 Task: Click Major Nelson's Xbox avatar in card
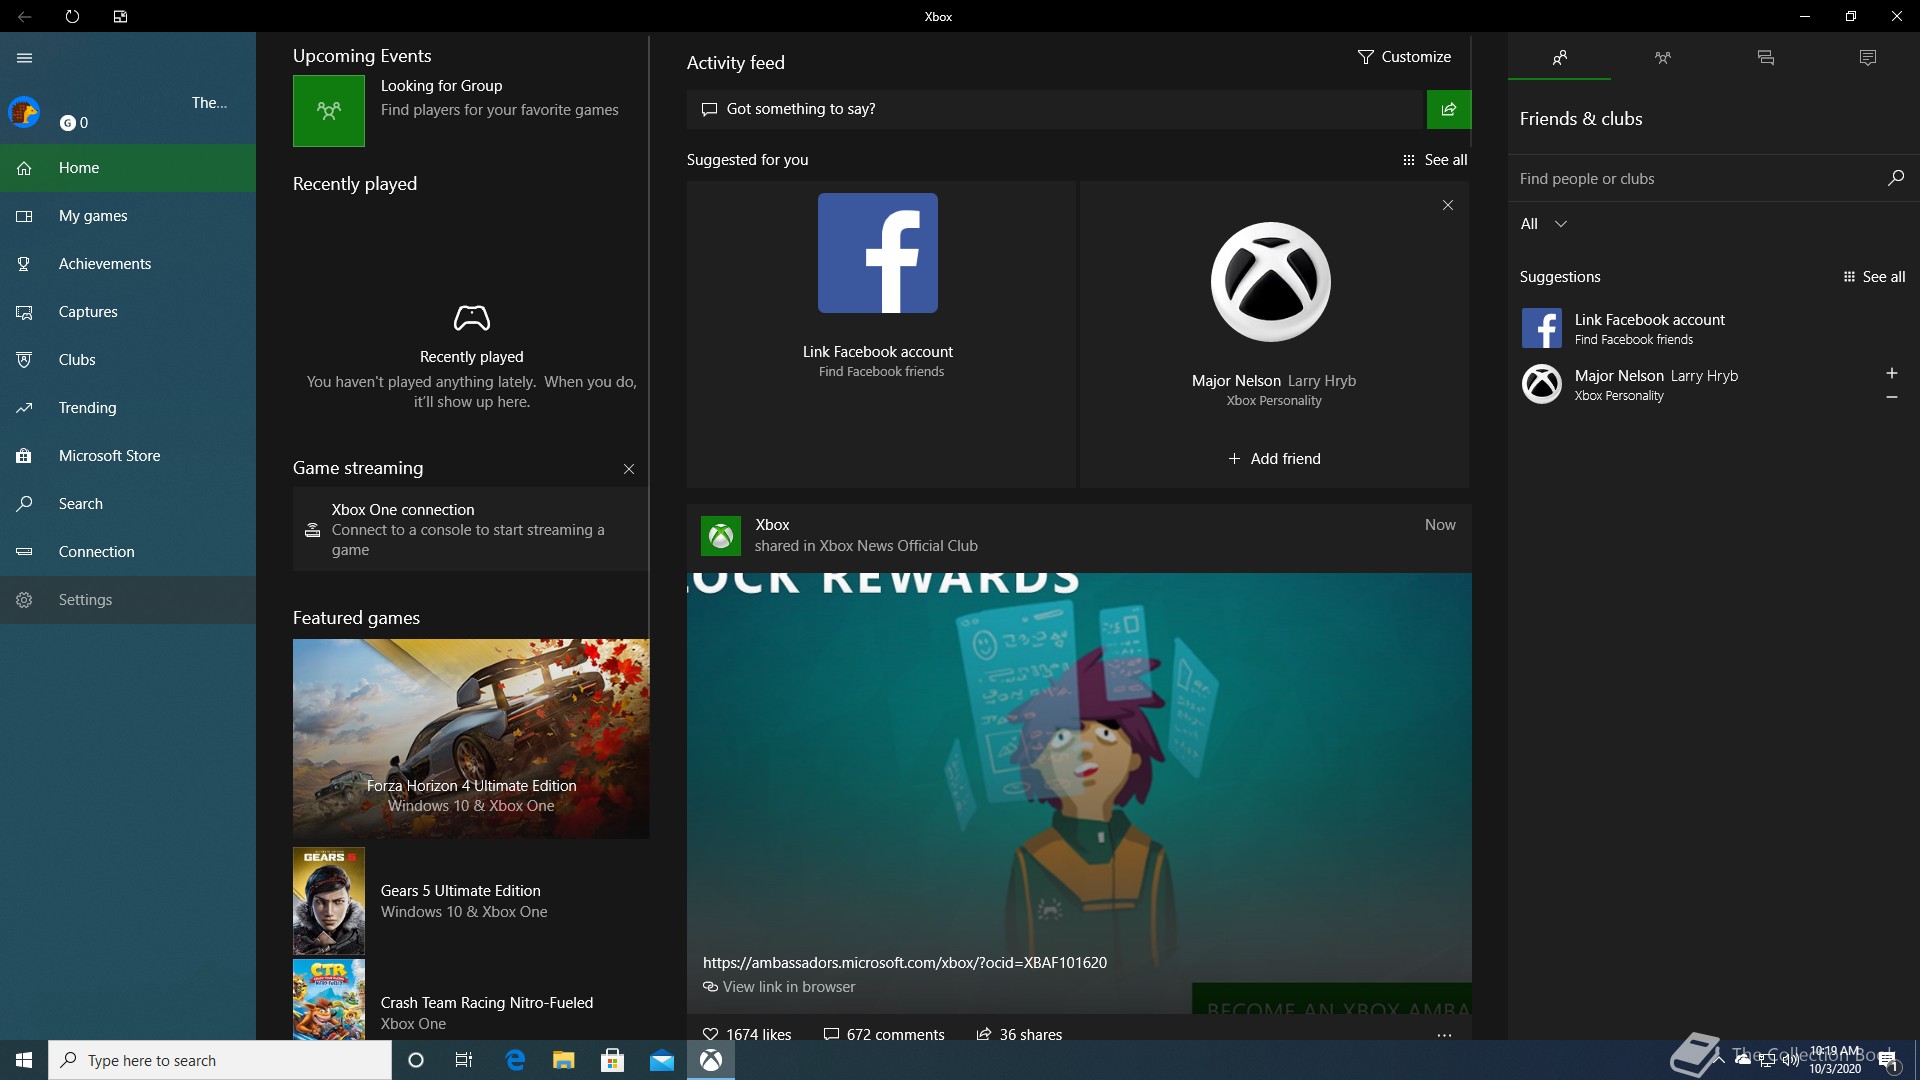click(1271, 282)
